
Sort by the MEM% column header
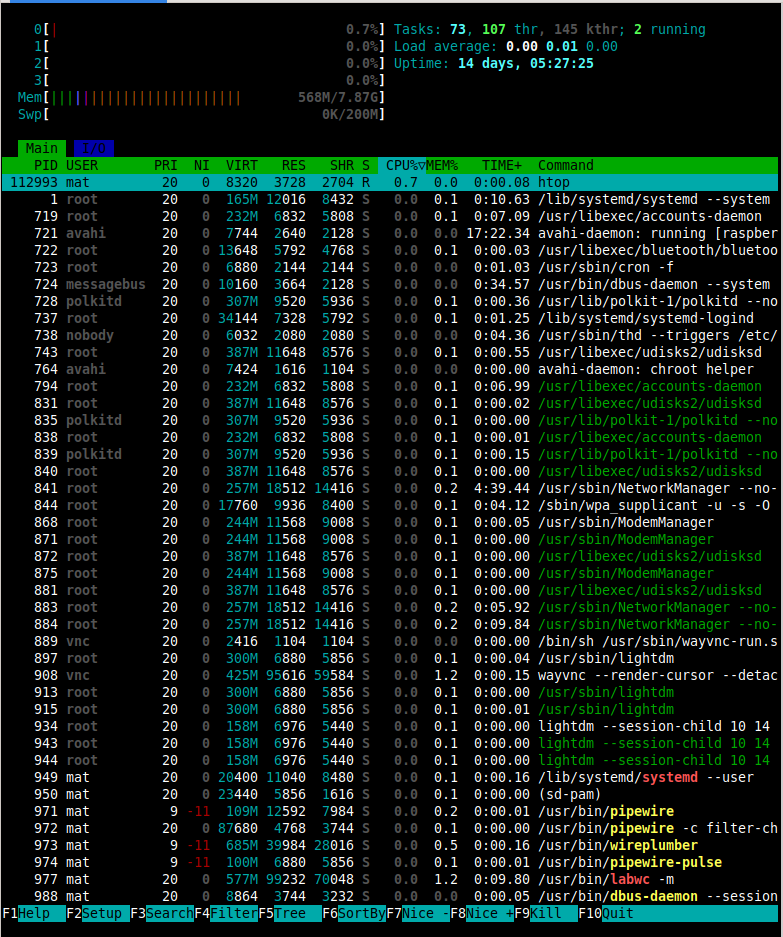pyautogui.click(x=442, y=166)
